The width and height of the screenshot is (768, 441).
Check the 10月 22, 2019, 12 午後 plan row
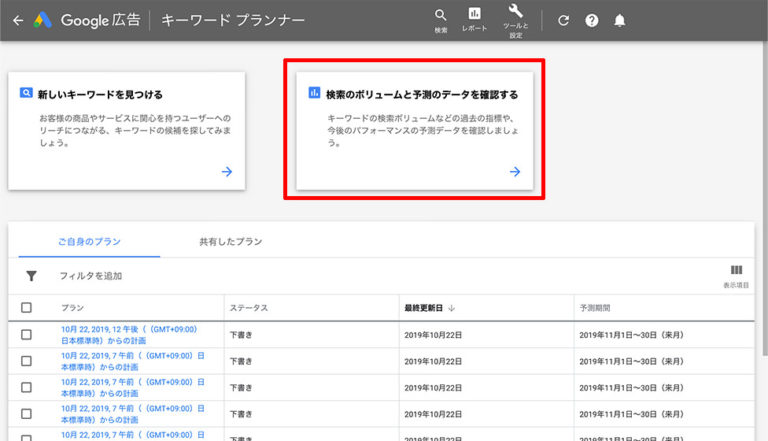pyautogui.click(x=26, y=335)
